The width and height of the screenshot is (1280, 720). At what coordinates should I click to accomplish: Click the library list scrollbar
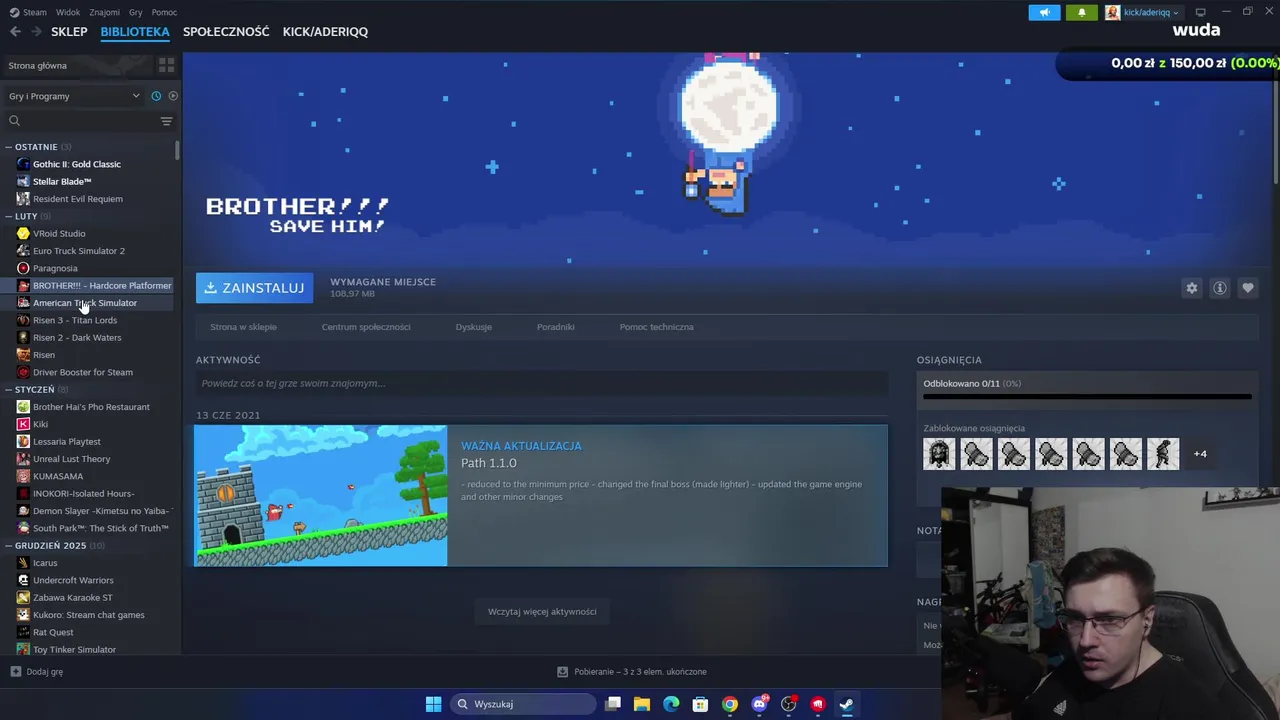177,150
